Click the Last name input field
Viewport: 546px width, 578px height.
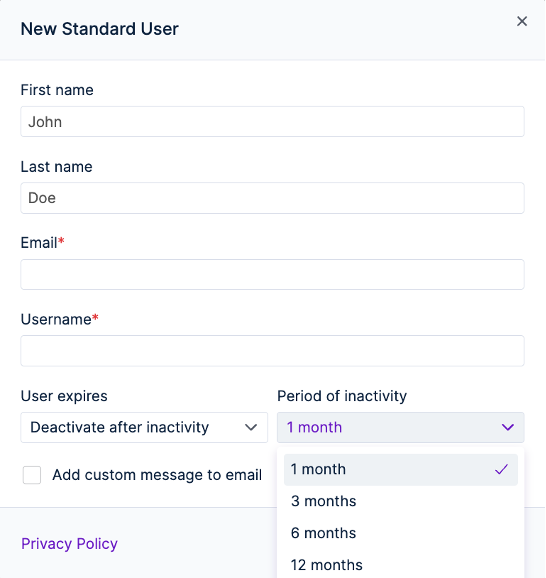(272, 198)
